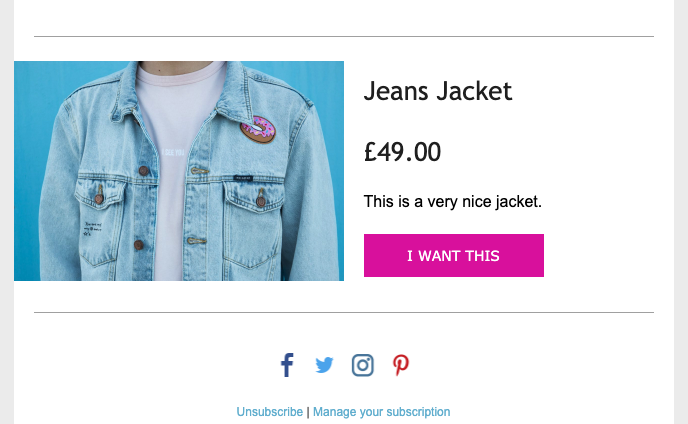Click the horizontal divider above the product

tap(344, 36)
